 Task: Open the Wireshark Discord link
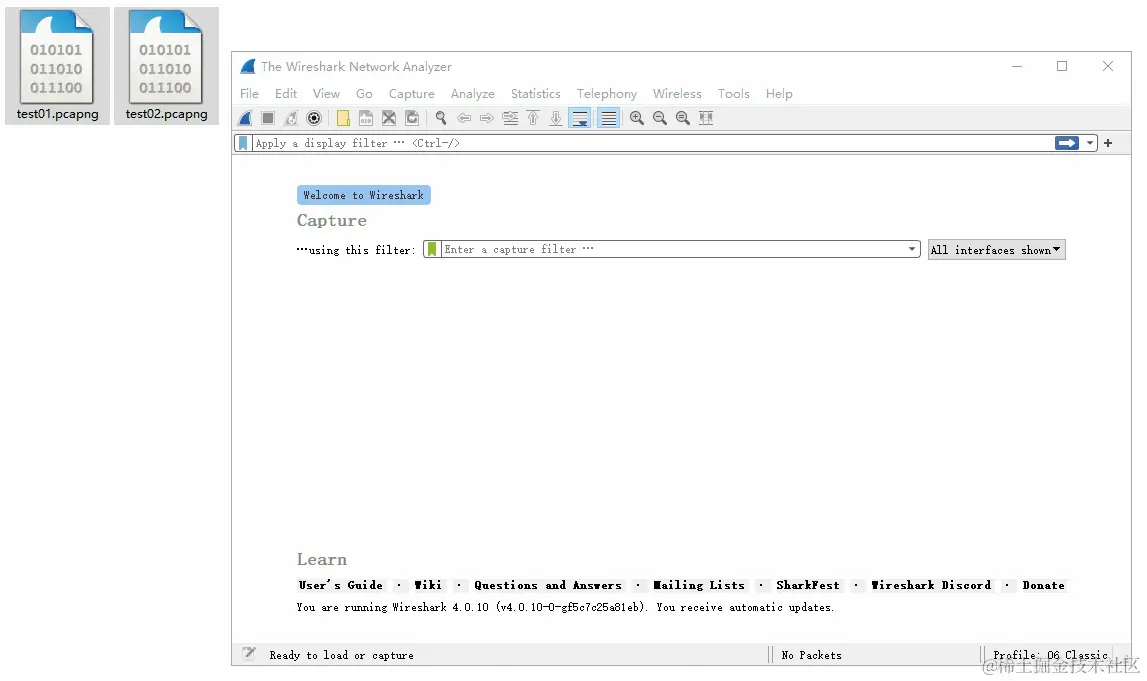click(931, 585)
